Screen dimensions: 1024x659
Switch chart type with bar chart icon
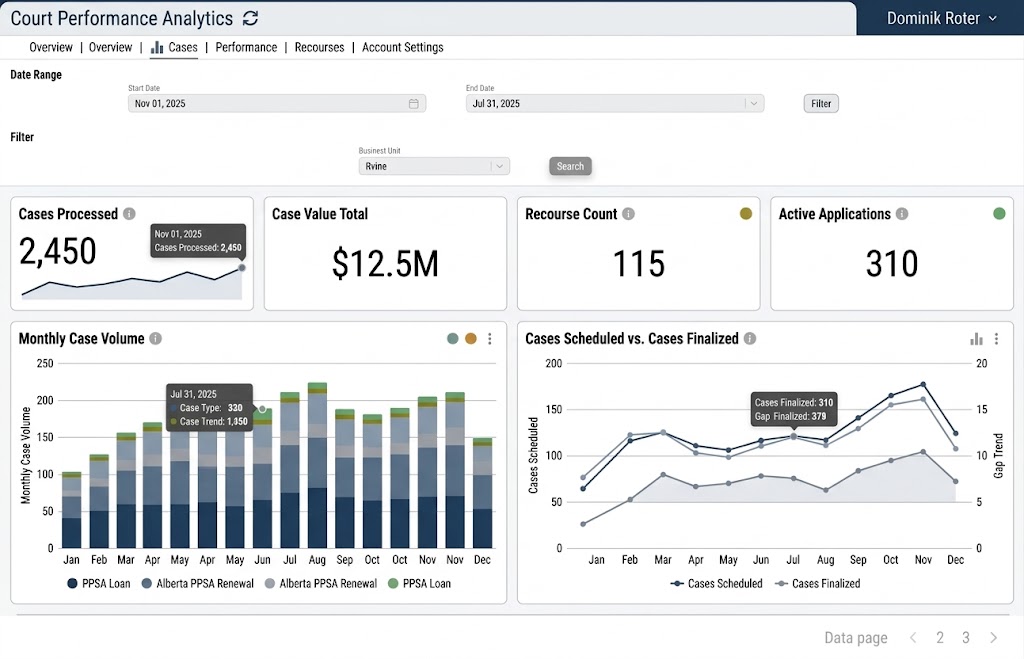(976, 338)
